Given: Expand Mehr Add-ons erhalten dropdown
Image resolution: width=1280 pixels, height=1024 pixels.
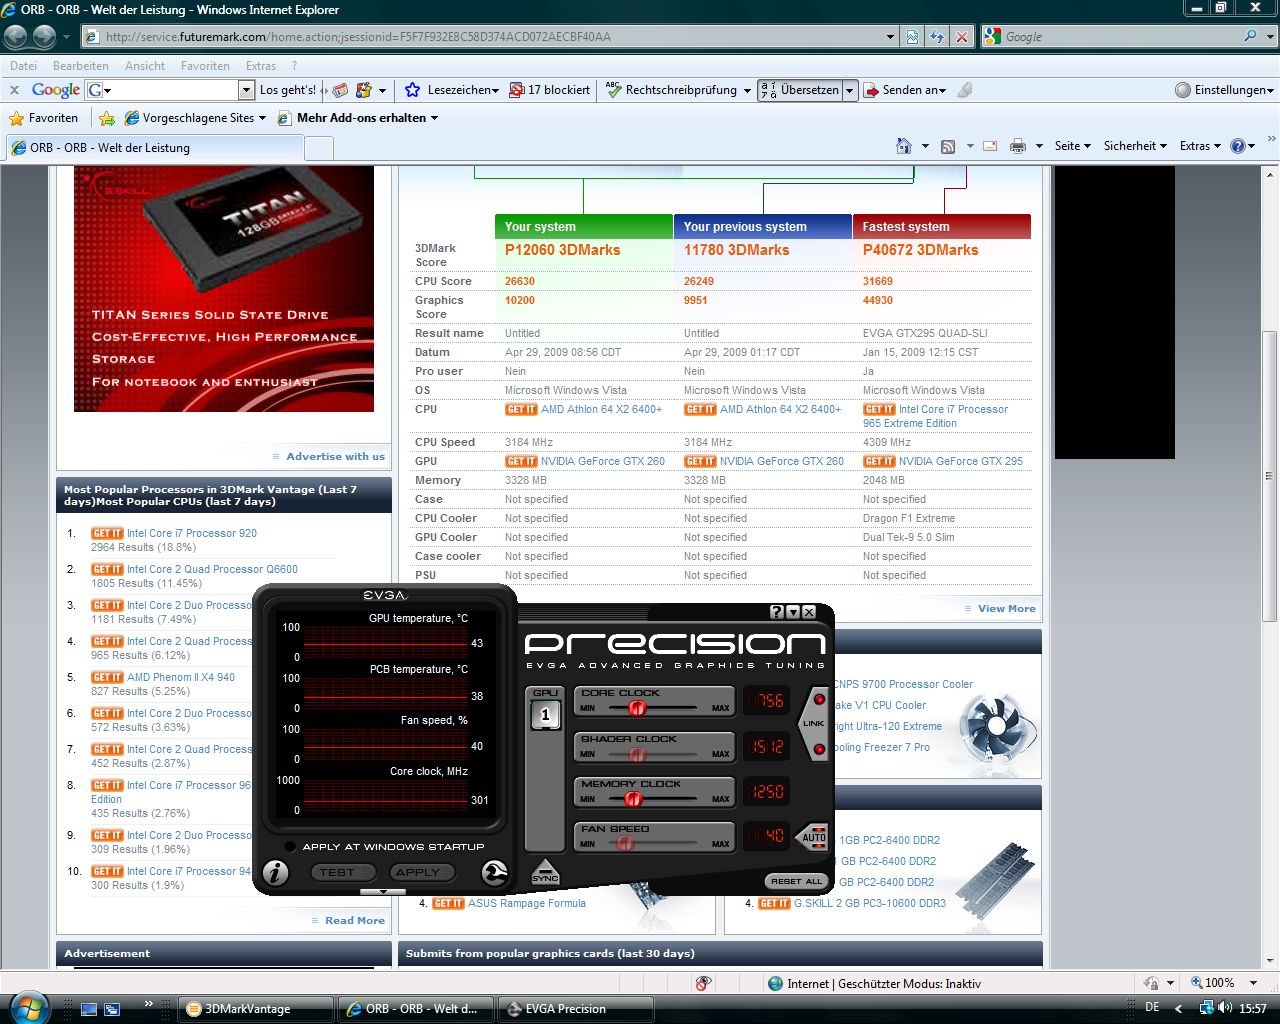Looking at the screenshot, I should click(434, 118).
